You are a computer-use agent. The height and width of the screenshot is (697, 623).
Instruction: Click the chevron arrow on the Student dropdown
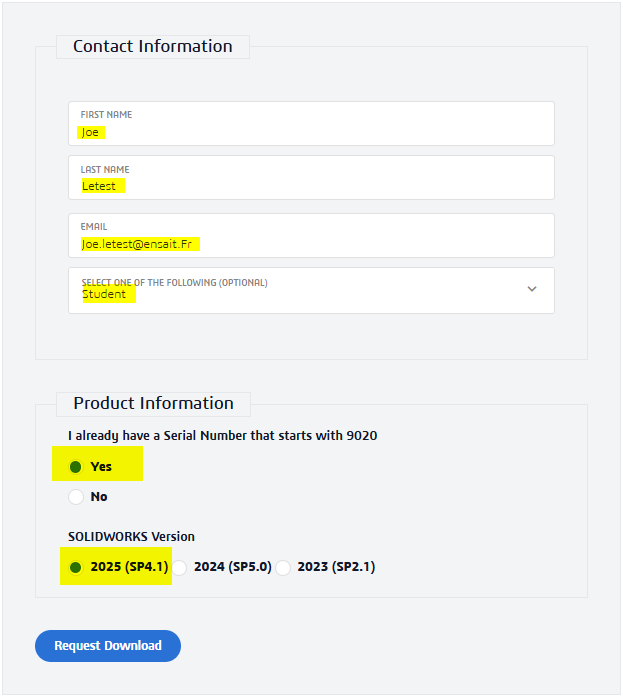pos(532,289)
